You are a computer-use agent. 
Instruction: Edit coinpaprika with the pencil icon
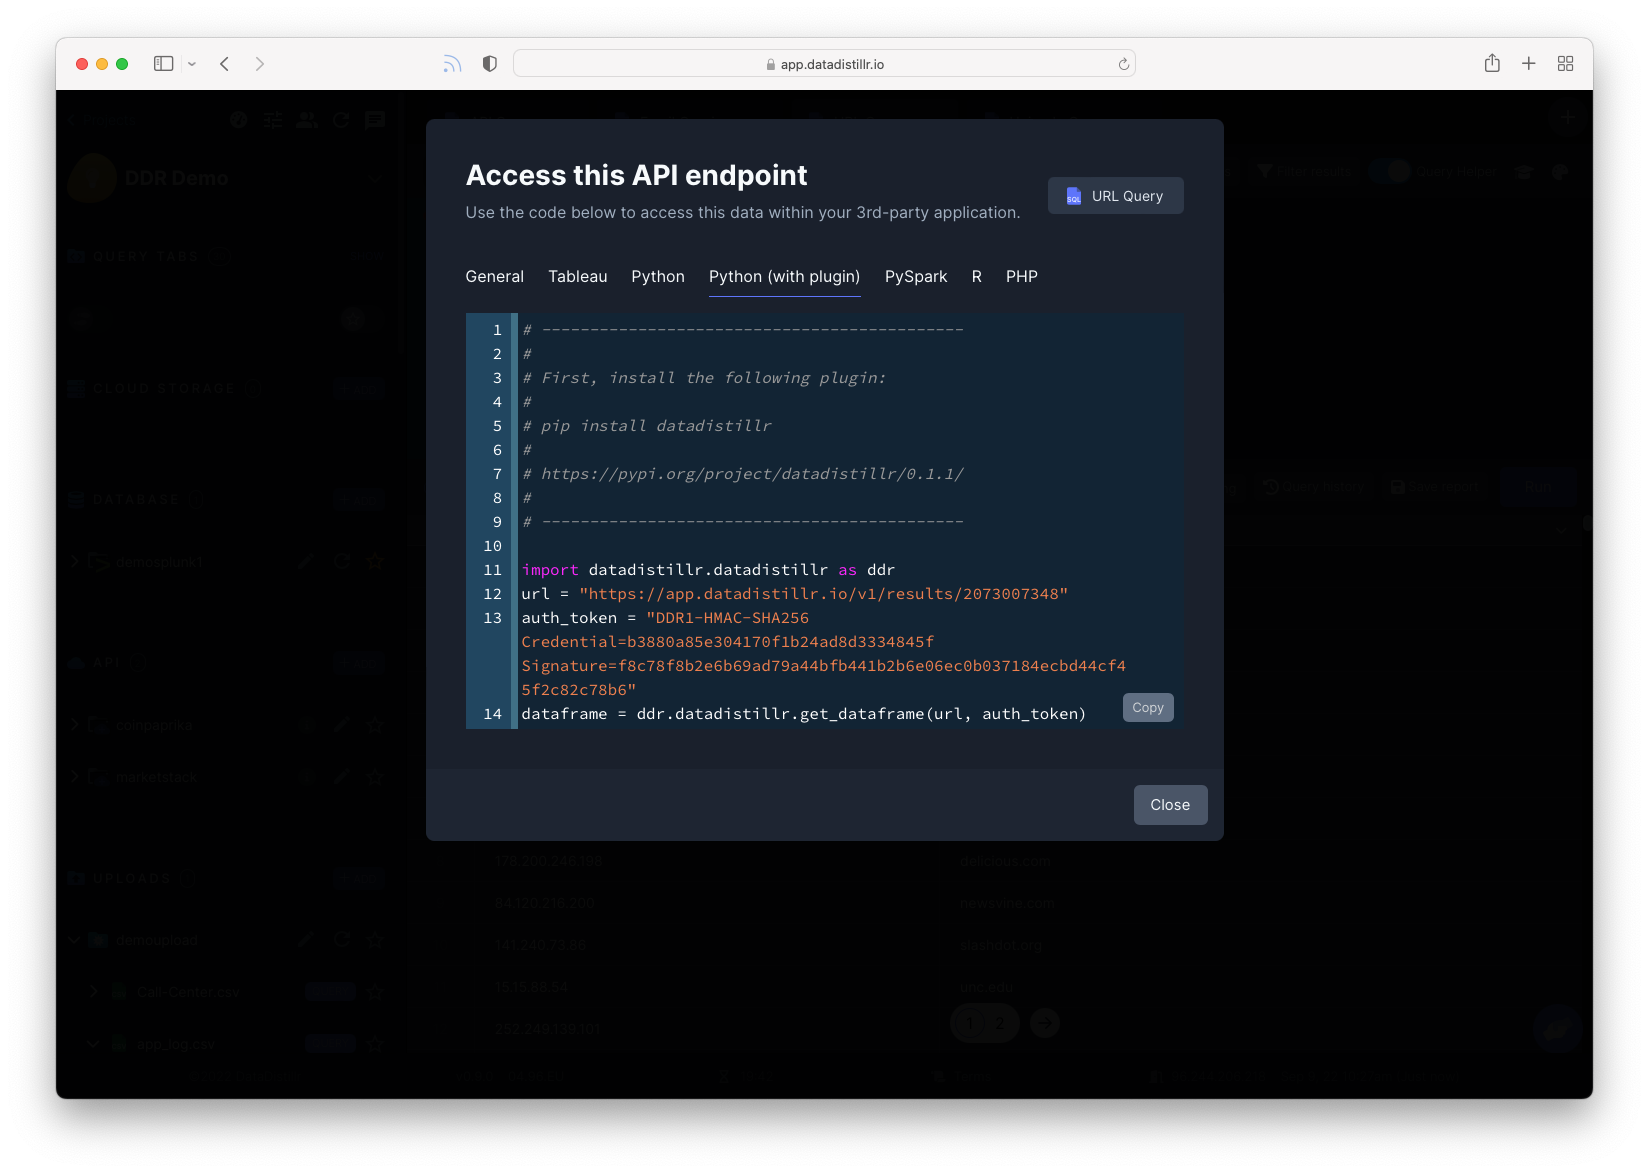click(x=341, y=725)
